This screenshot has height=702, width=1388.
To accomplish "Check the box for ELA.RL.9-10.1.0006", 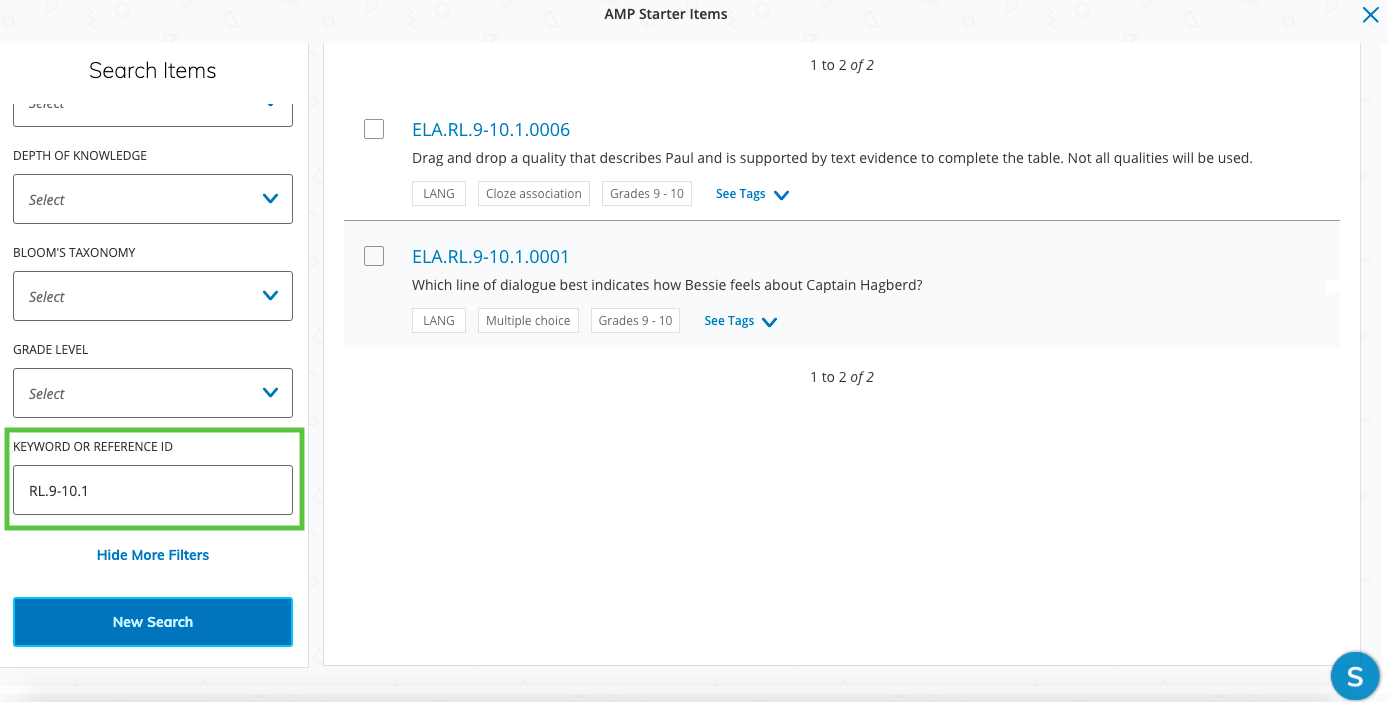I will (374, 129).
